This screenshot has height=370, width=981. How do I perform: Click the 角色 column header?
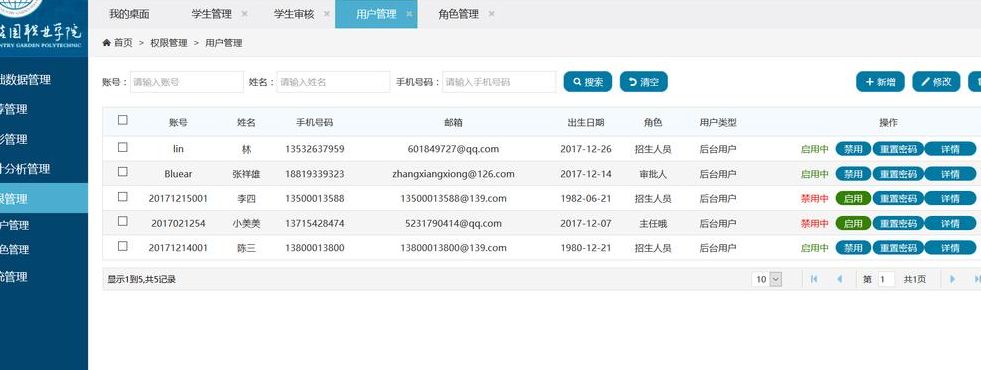pos(653,123)
